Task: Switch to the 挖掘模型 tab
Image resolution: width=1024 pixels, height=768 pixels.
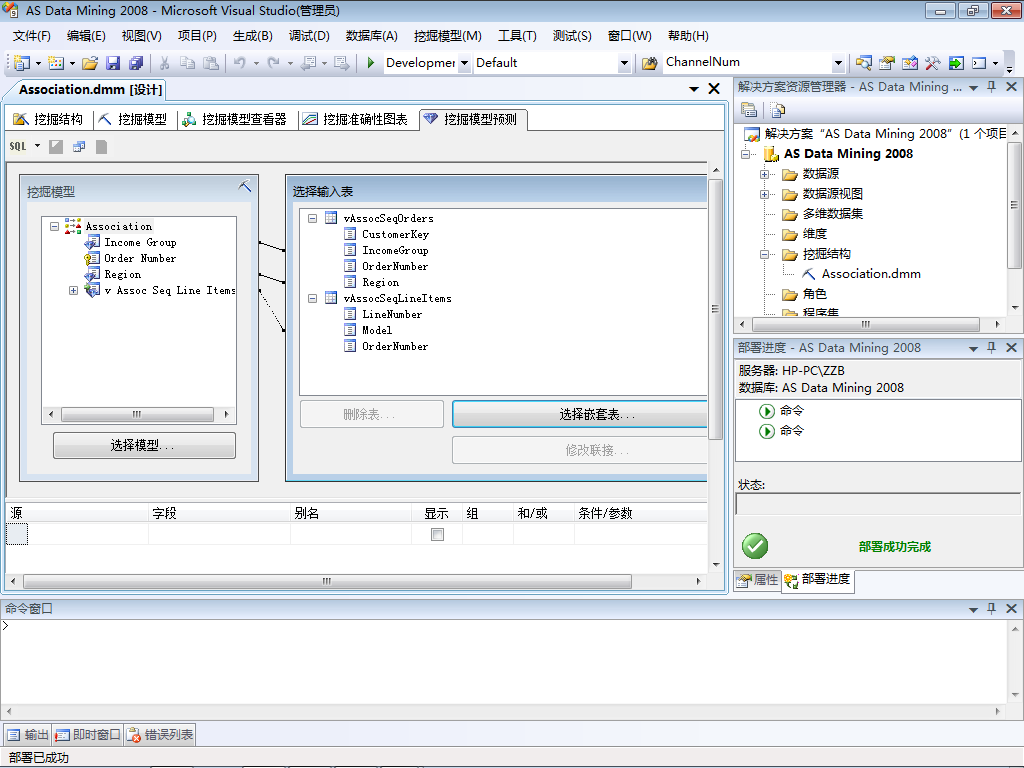Action: coord(133,120)
